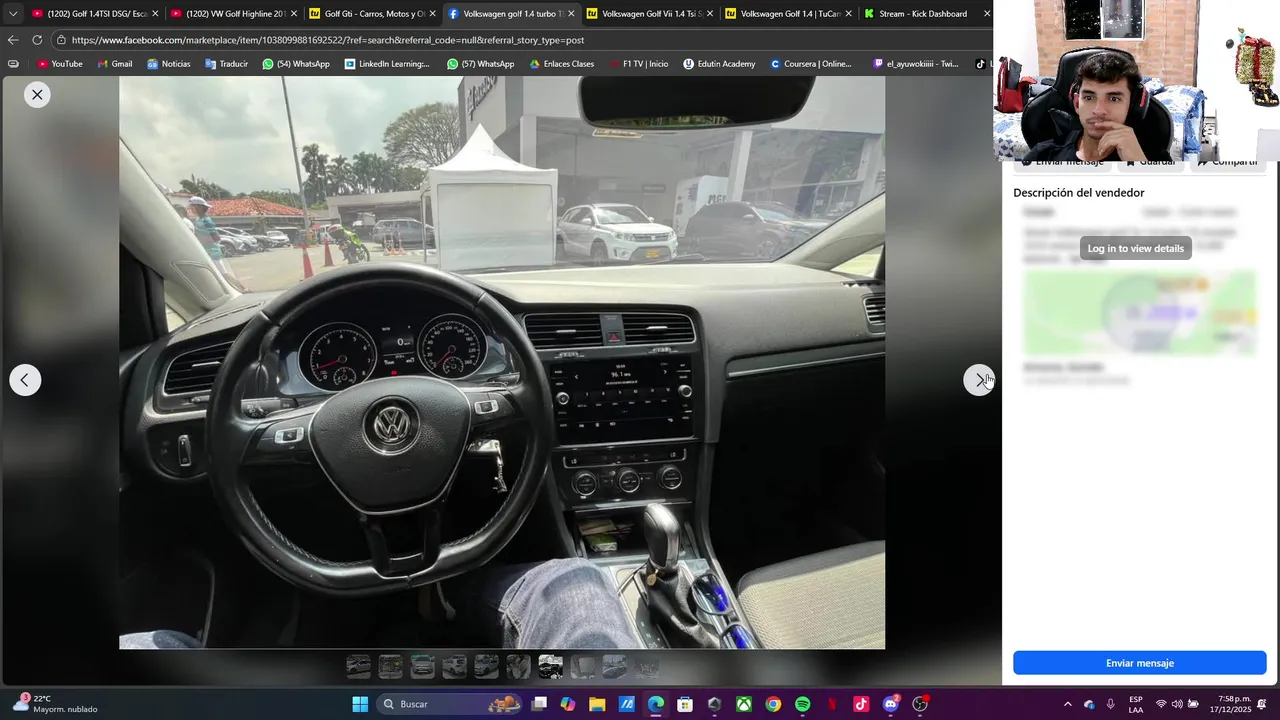This screenshot has width=1280, height=720.
Task: Open the tab search dropdown arrow
Action: (x=13, y=14)
